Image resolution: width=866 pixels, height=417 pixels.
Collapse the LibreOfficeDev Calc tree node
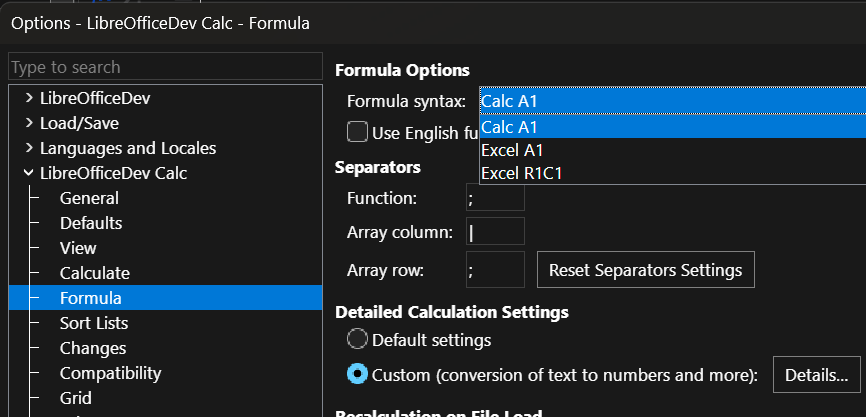[x=29, y=173]
